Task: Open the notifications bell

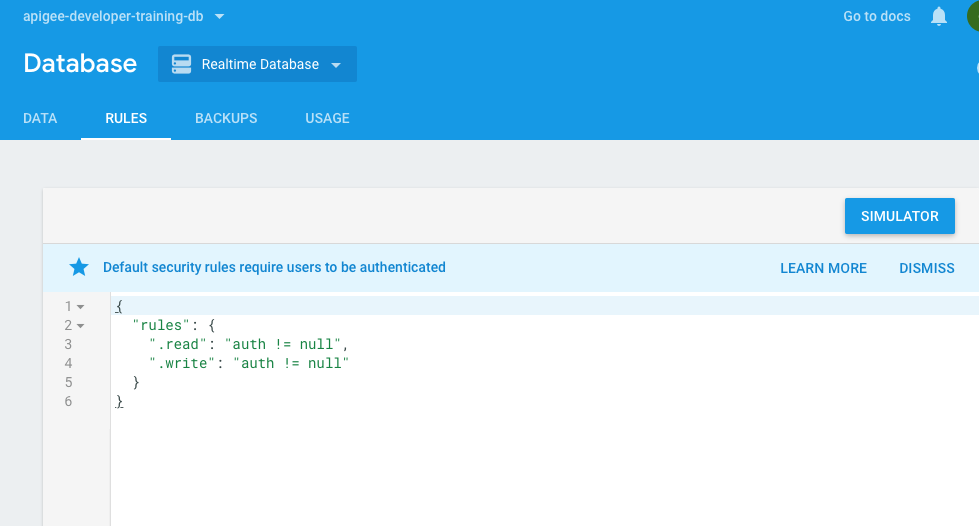Action: [938, 16]
